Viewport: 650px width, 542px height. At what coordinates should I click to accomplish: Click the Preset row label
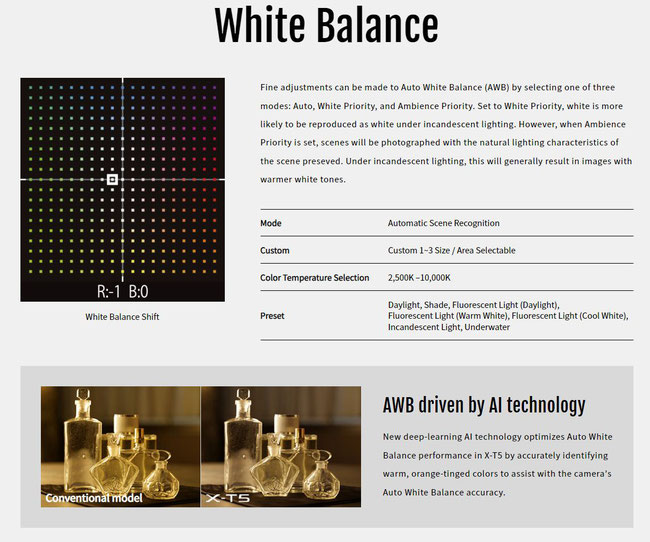[272, 316]
